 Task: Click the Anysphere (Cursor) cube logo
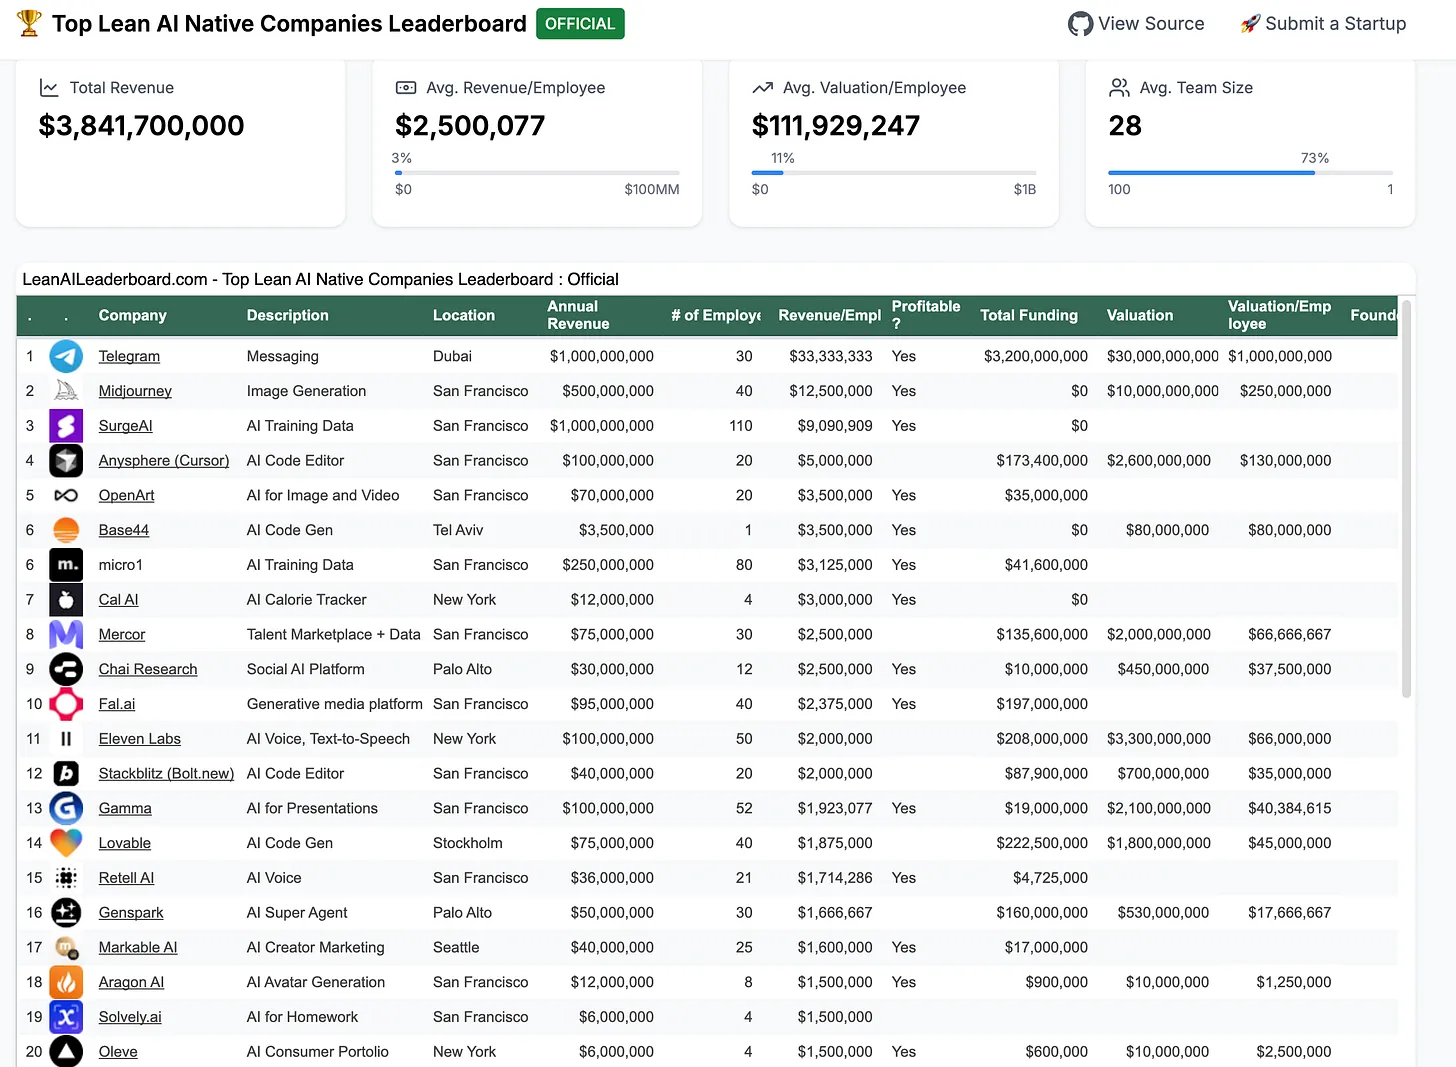click(x=66, y=461)
